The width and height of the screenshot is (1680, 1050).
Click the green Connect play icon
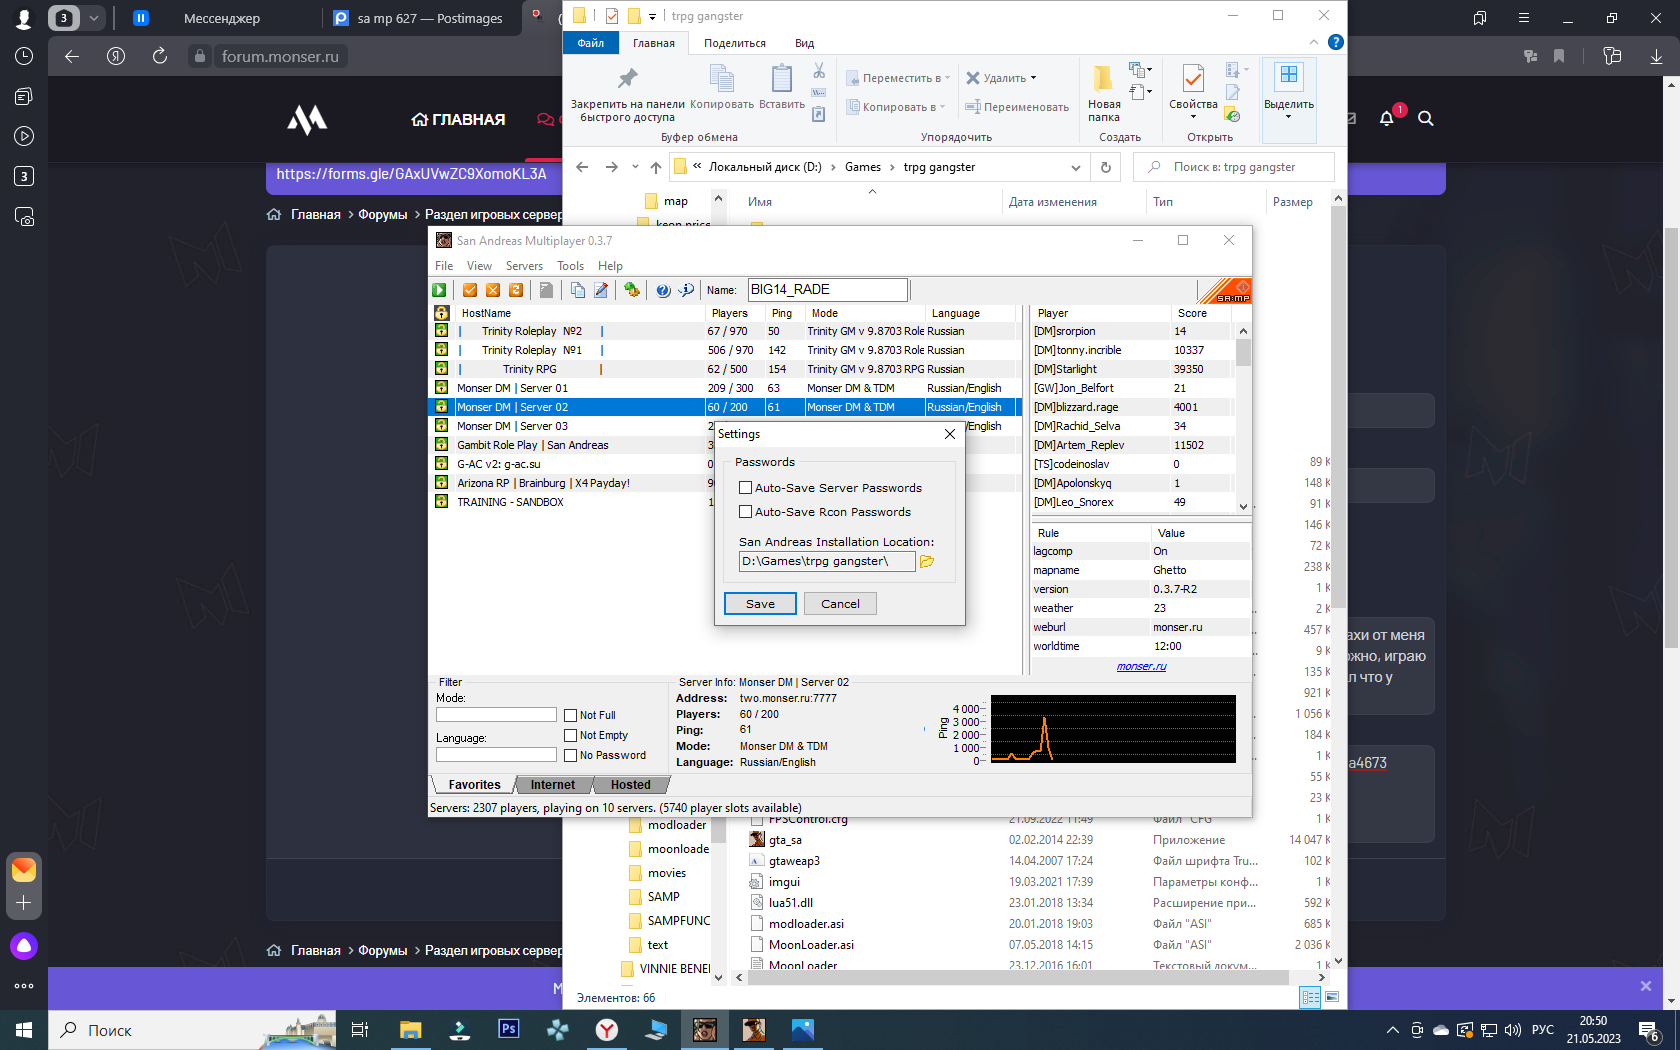439,290
